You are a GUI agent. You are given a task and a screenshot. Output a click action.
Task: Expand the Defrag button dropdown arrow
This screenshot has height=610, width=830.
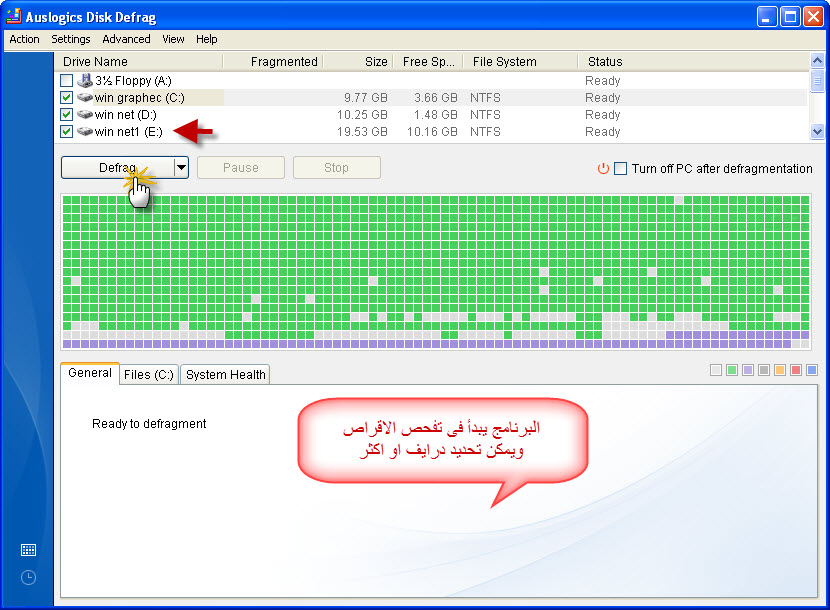pyautogui.click(x=181, y=167)
